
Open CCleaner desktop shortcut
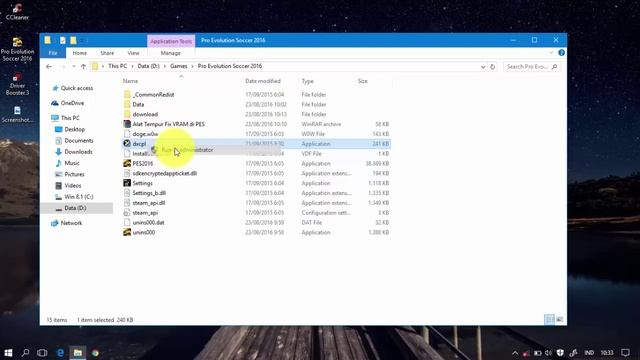pyautogui.click(x=17, y=11)
